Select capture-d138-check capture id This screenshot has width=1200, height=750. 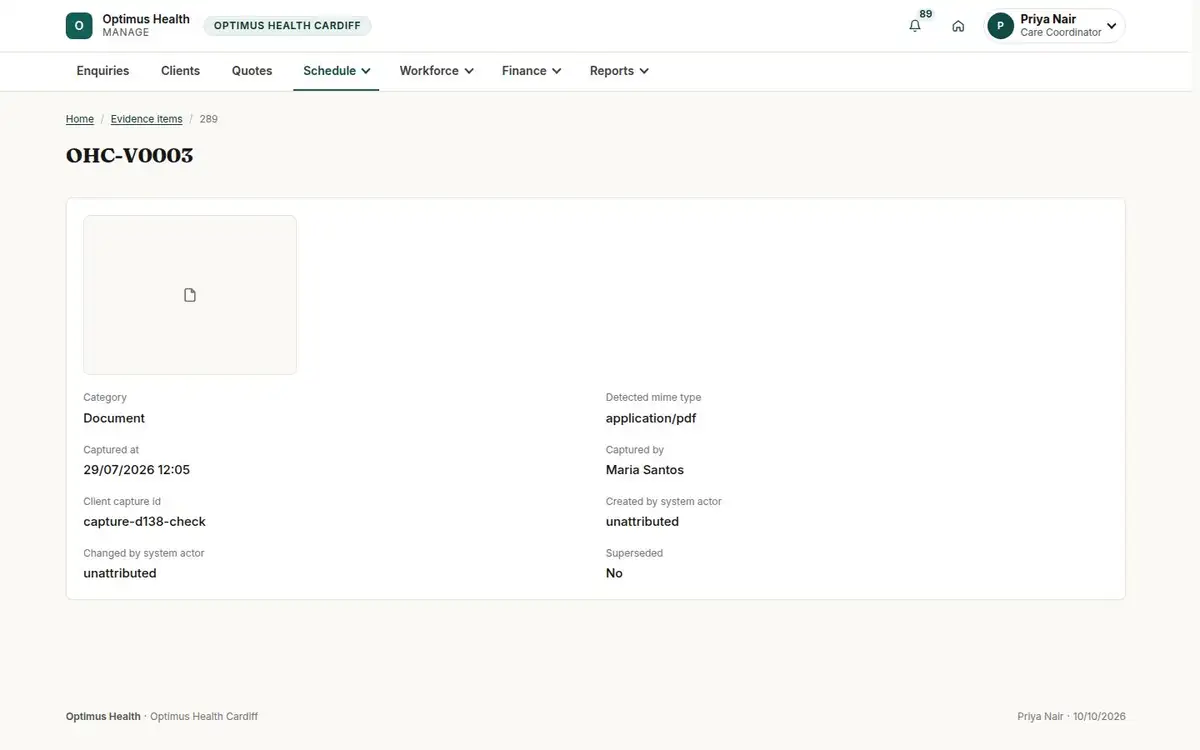pos(145,522)
